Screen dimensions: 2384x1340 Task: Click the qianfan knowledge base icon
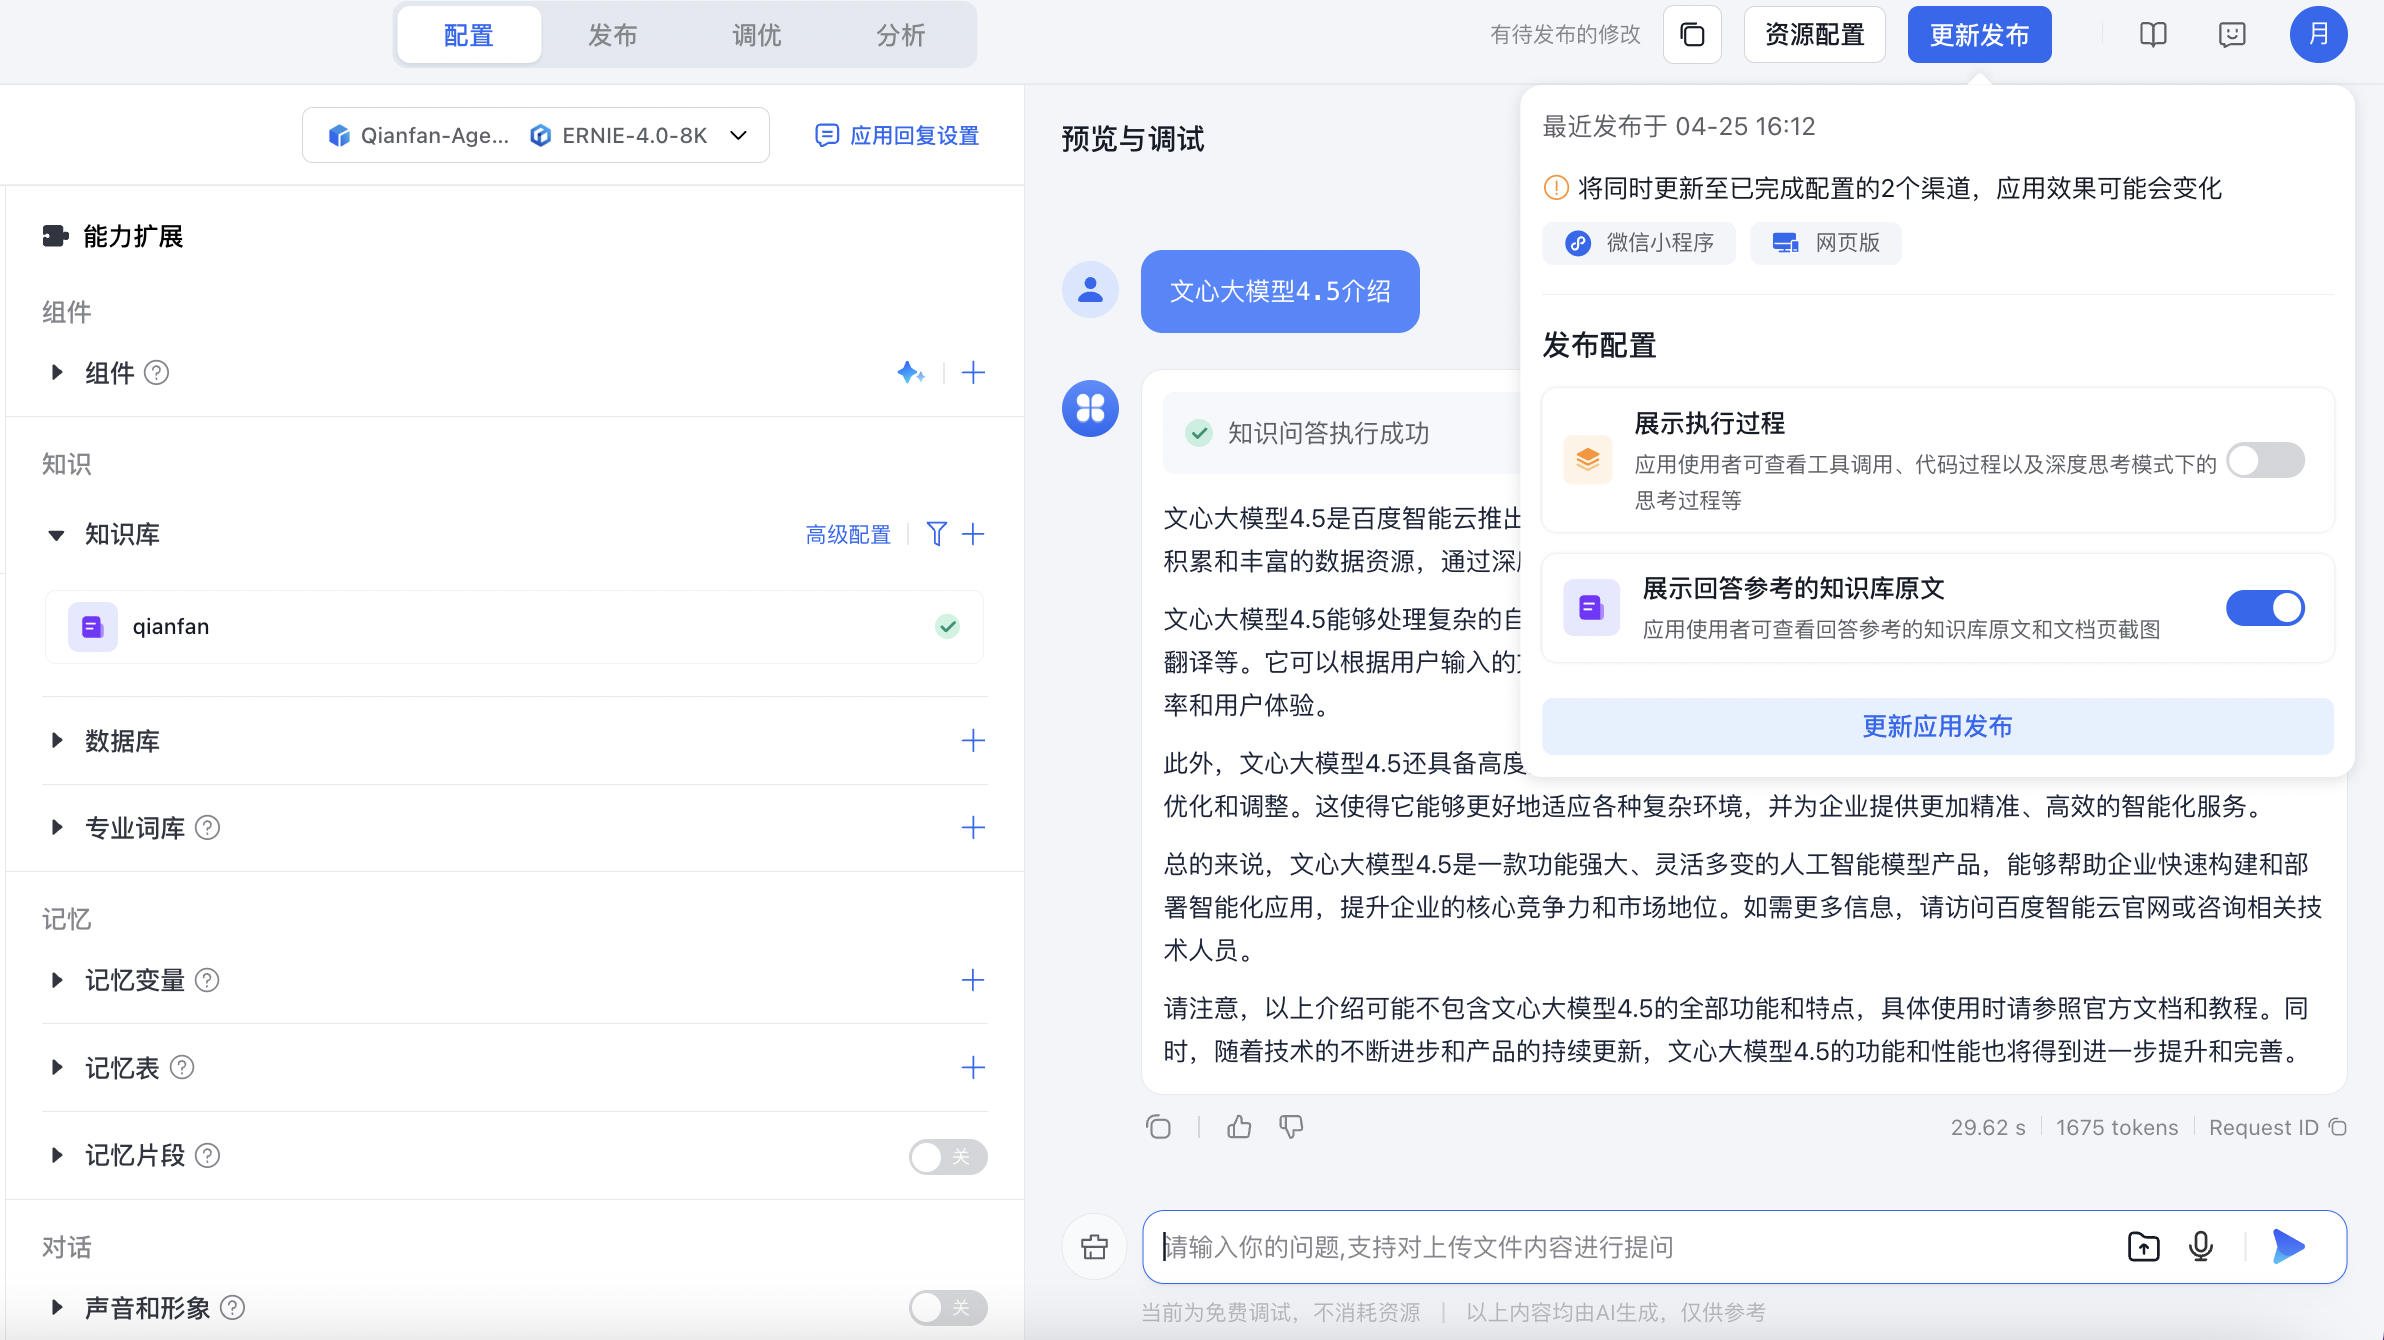pos(92,627)
